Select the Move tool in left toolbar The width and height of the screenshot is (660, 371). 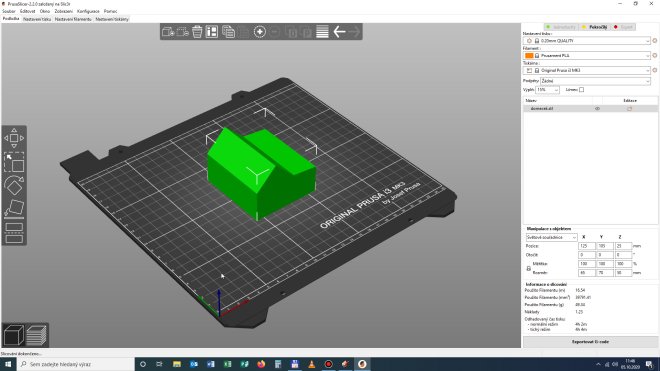tap(14, 138)
